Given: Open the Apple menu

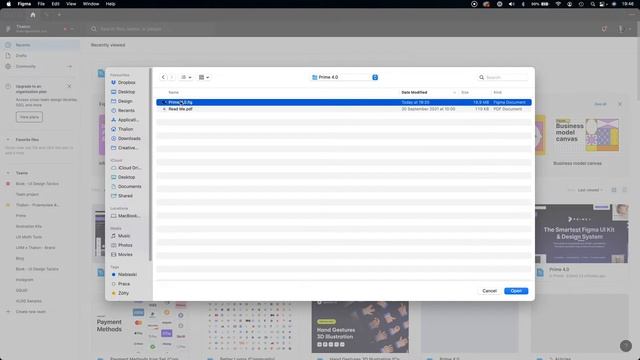Looking at the screenshot, I should click(x=9, y=4).
